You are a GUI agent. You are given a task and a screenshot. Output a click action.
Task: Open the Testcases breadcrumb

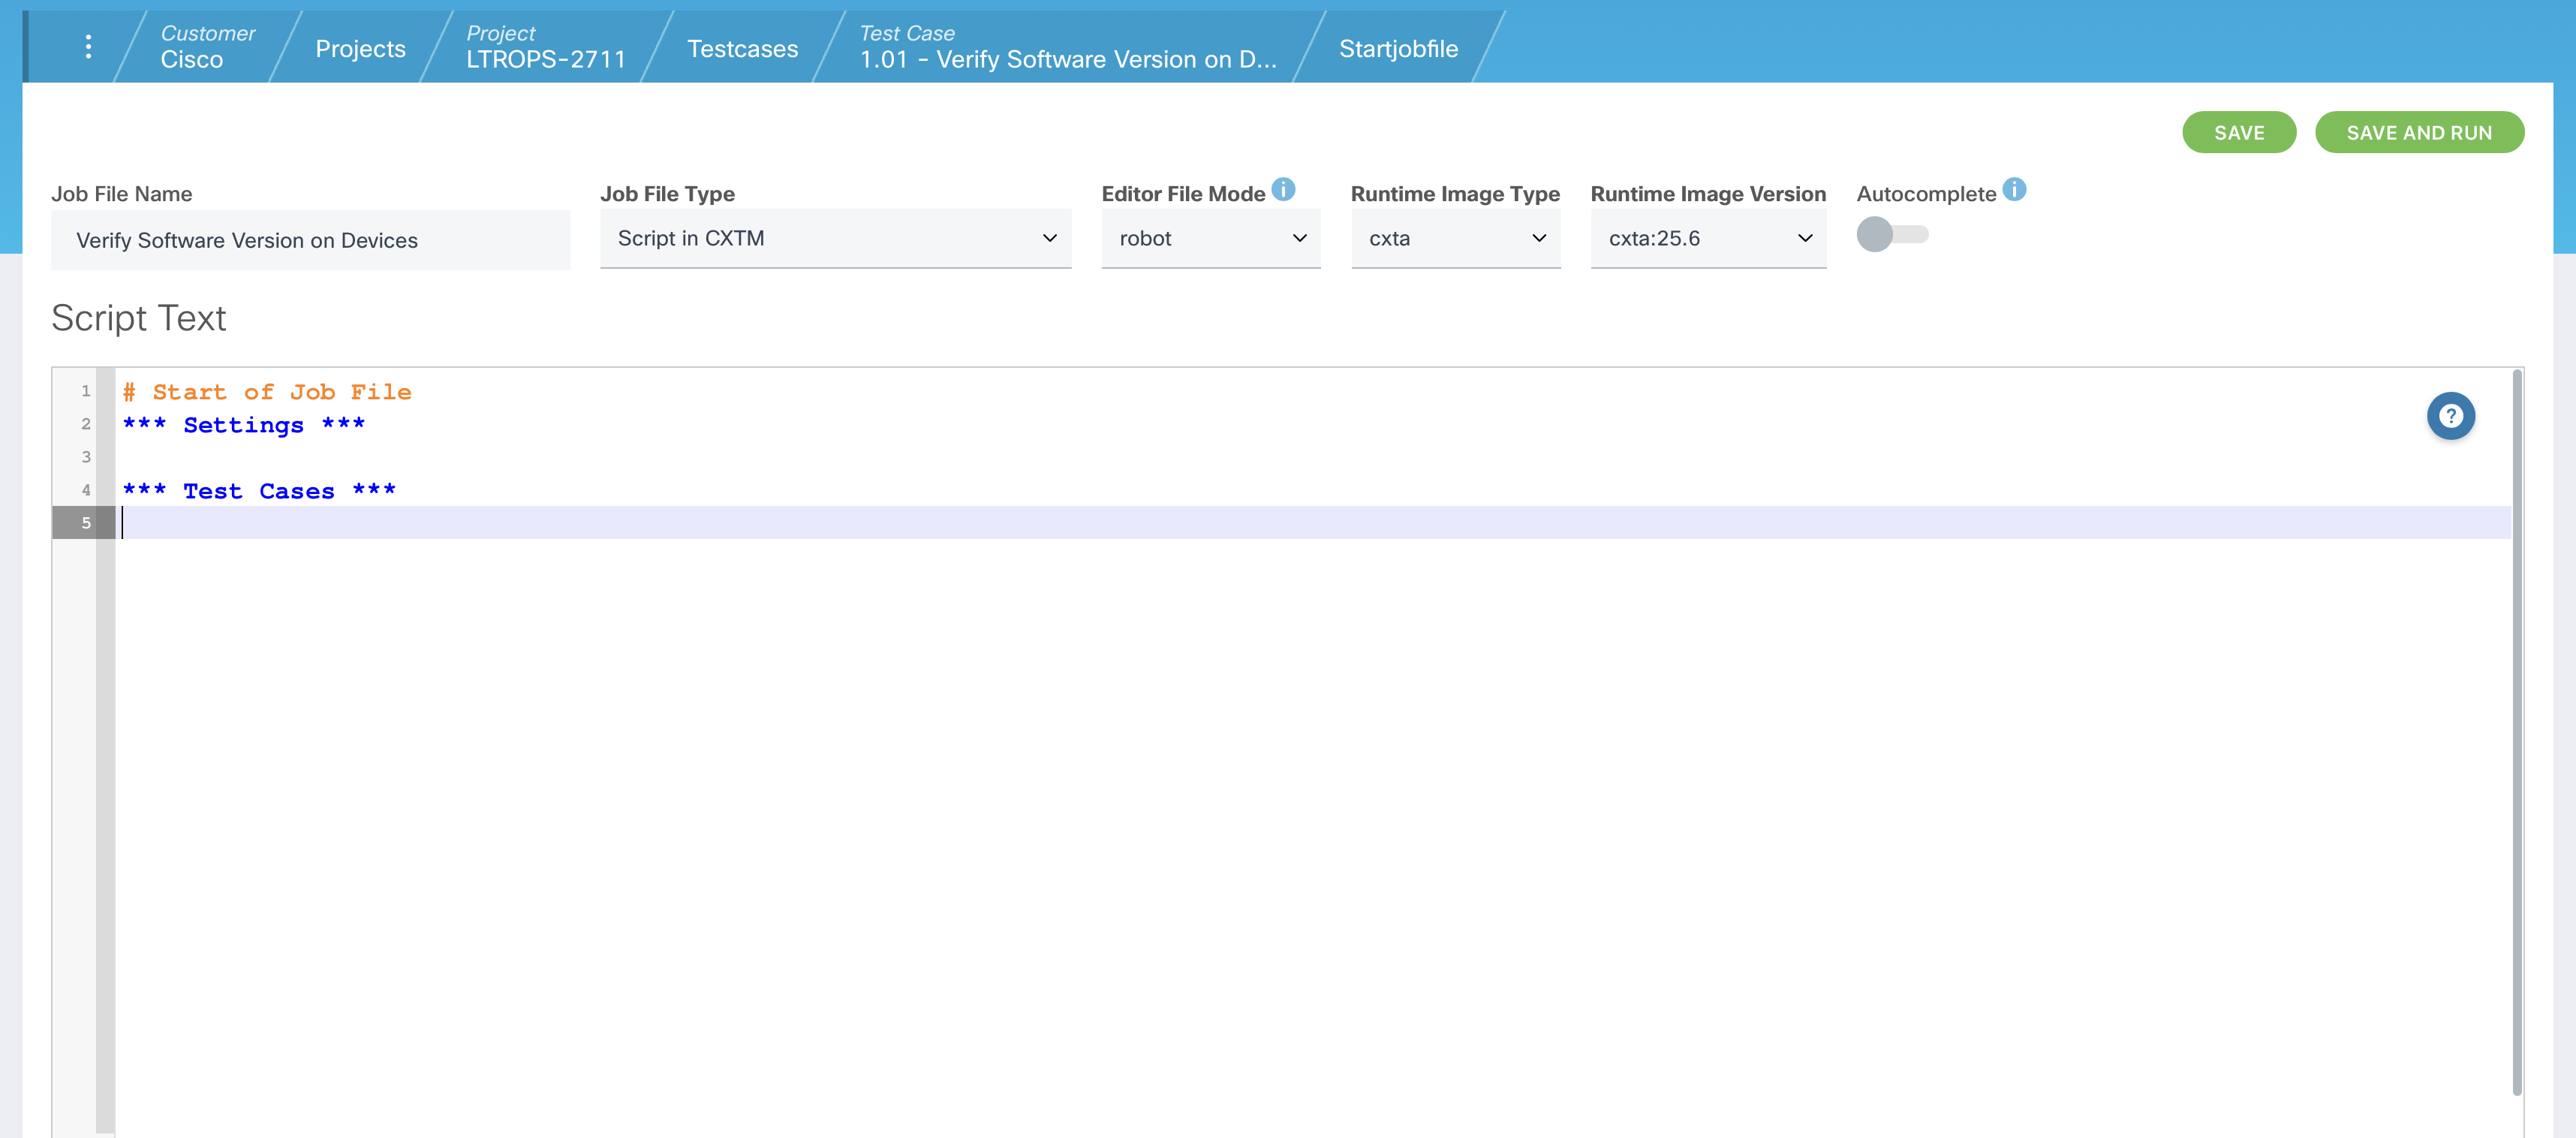742,49
